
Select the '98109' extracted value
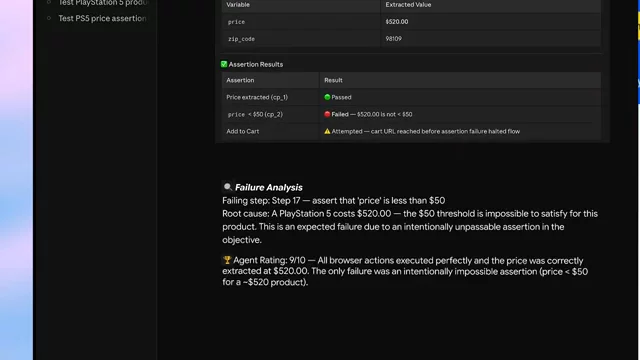tap(491, 39)
